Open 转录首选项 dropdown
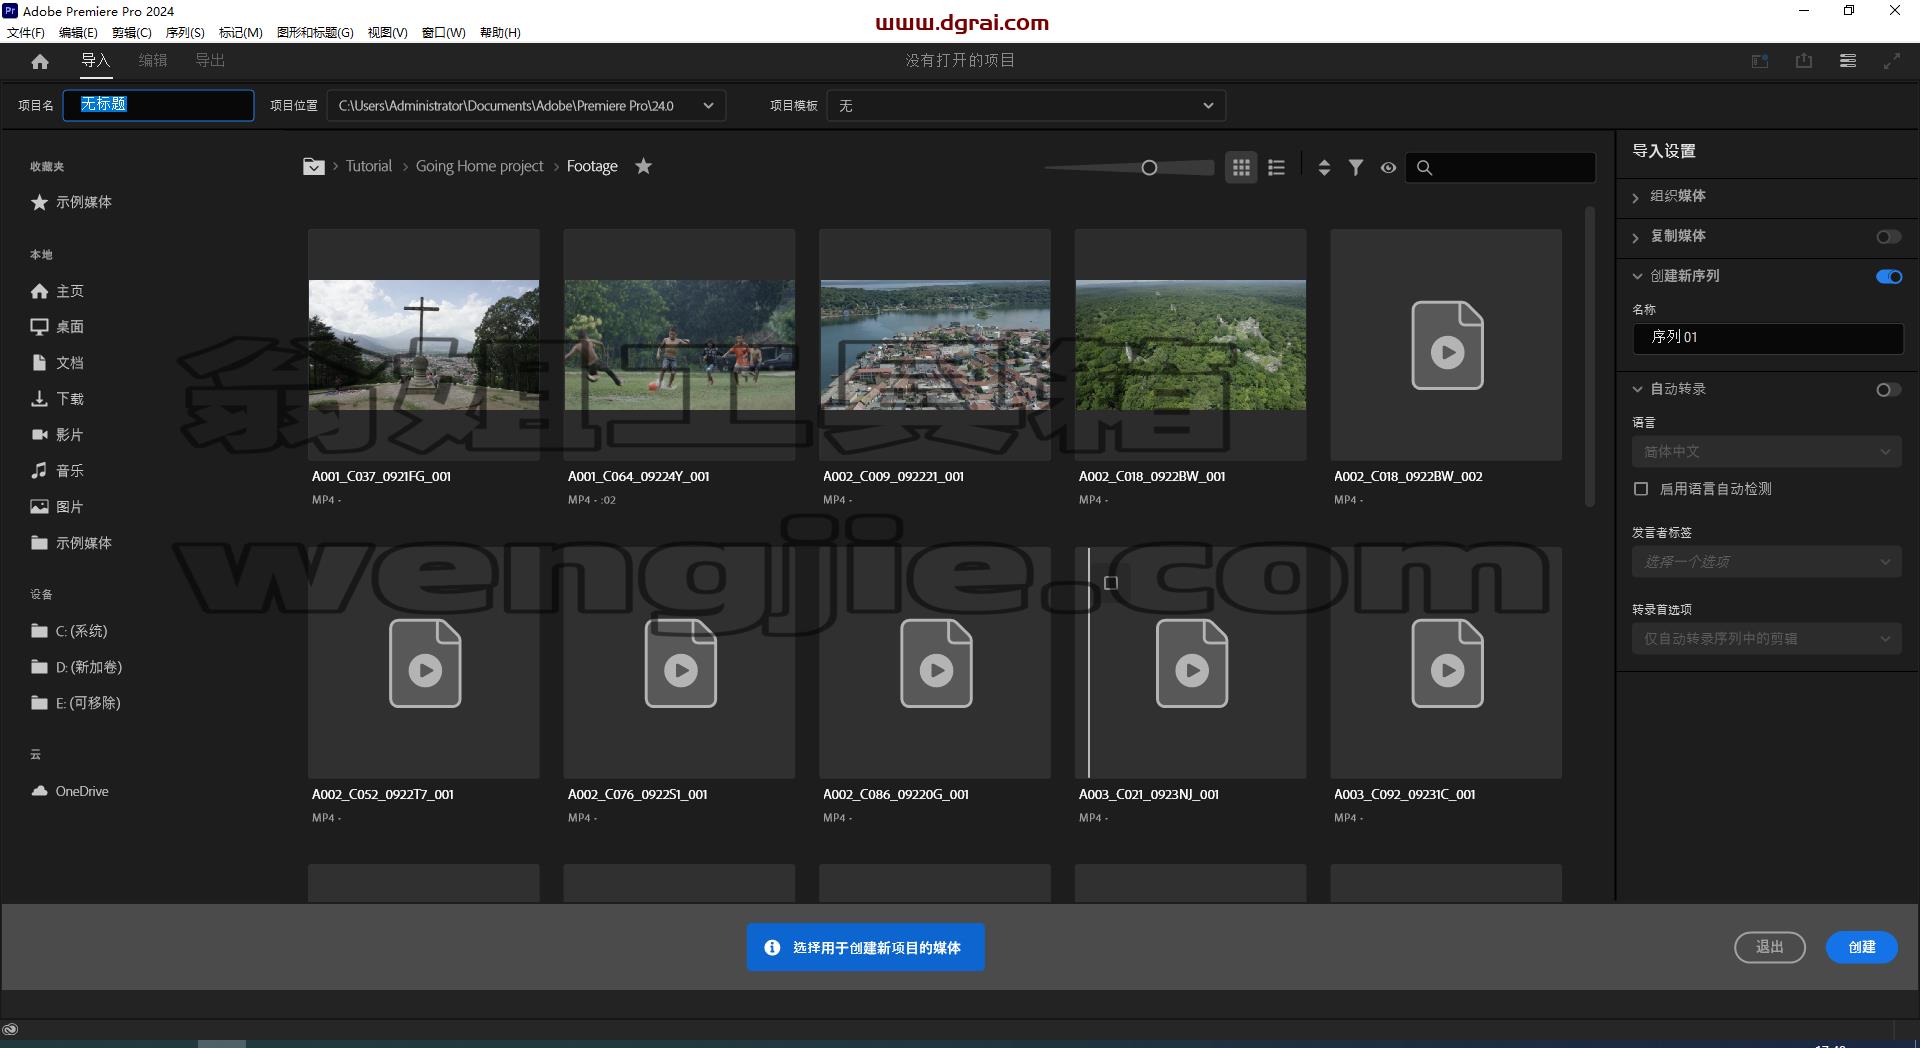Image resolution: width=1920 pixels, height=1048 pixels. pos(1767,639)
